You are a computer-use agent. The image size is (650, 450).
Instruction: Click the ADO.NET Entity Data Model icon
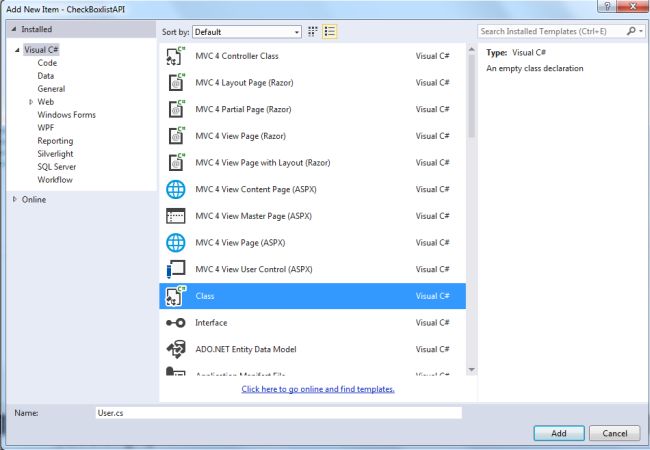point(176,349)
